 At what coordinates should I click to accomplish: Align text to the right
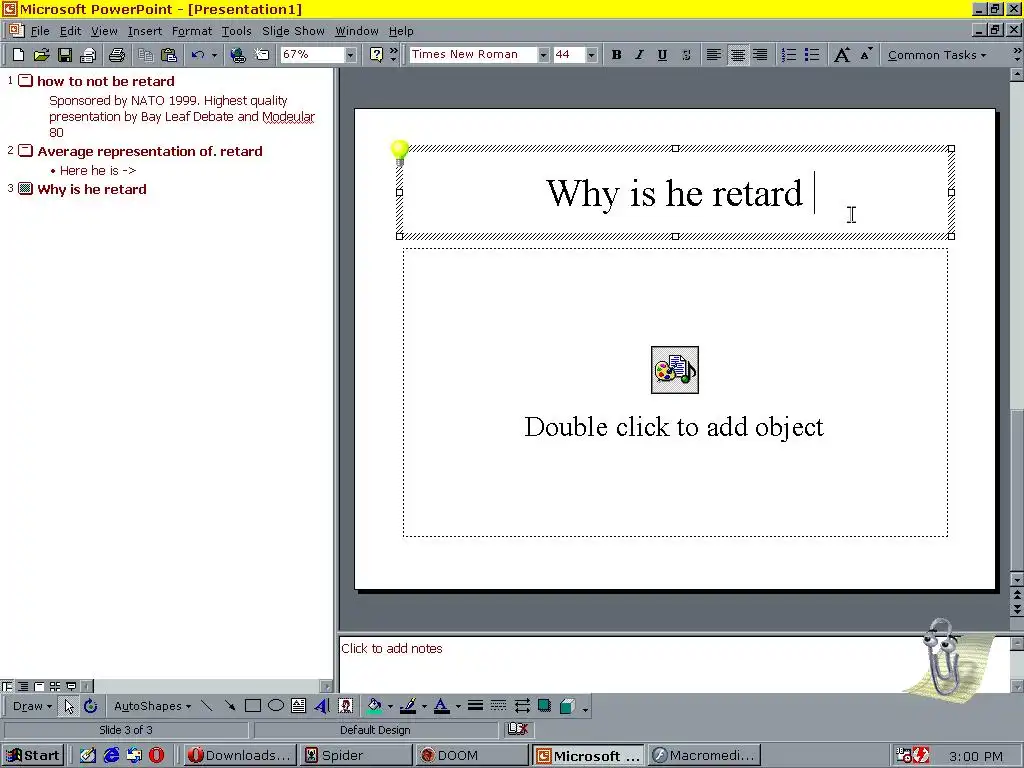760,55
